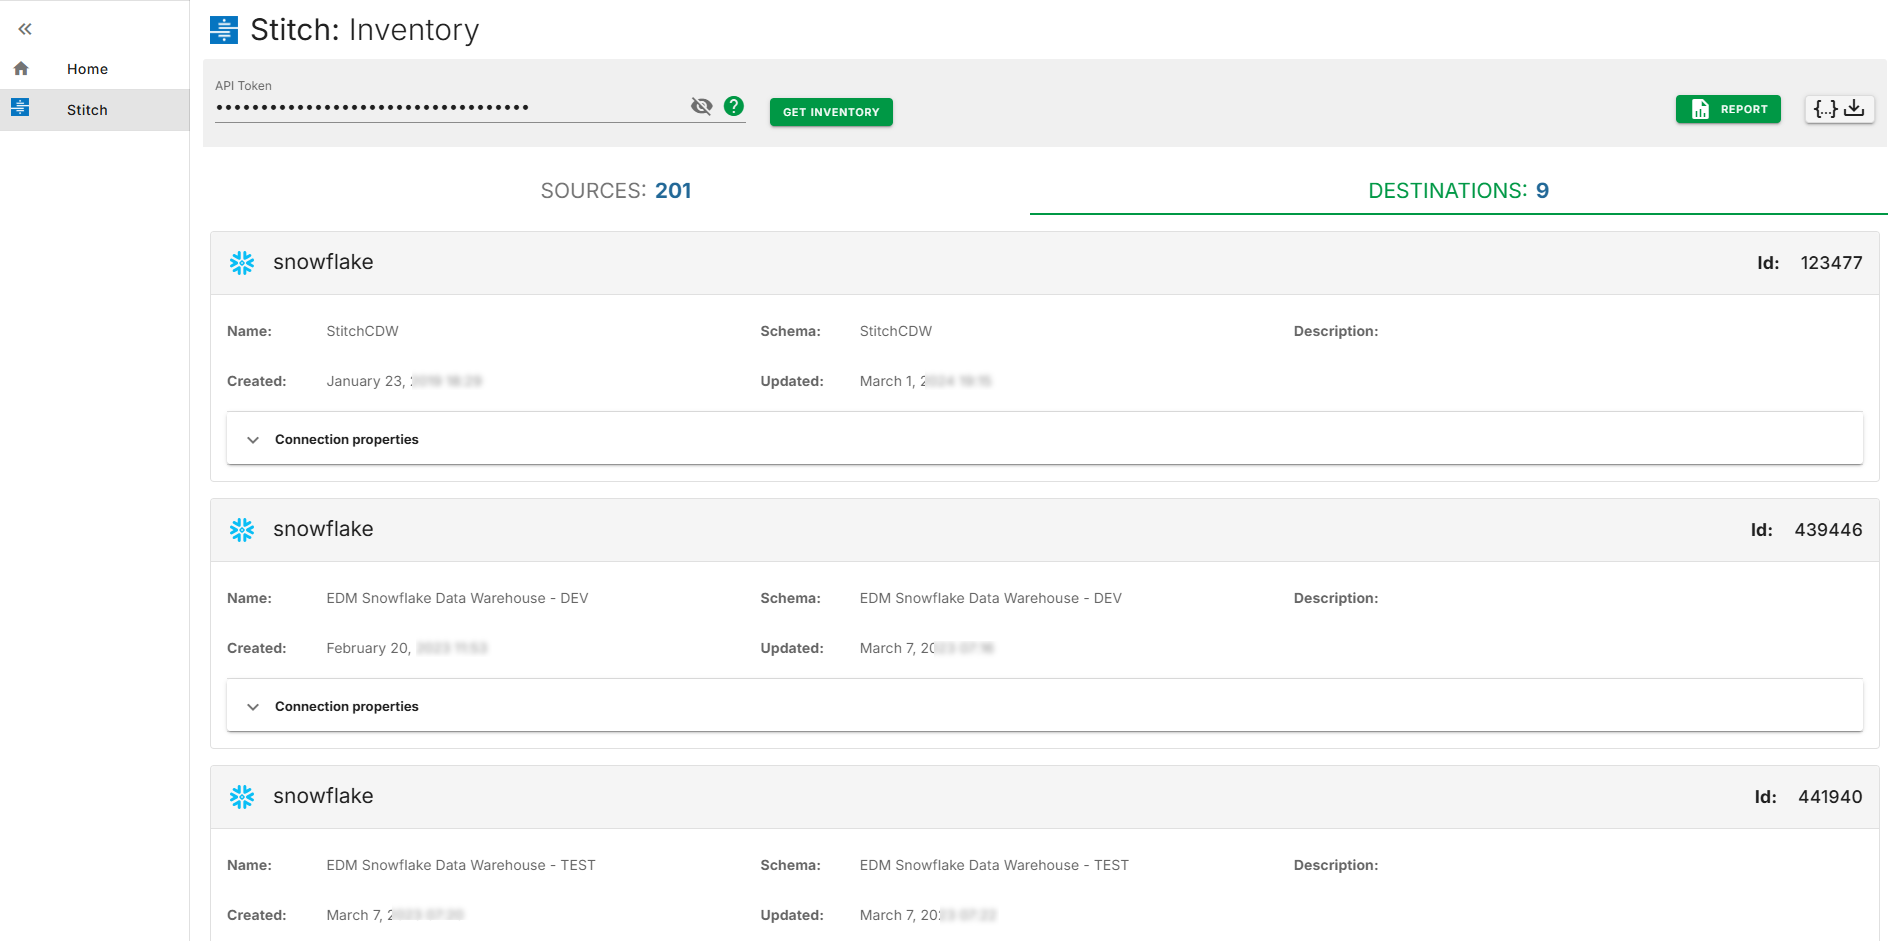Open Stitch in the side navigation
Viewport: 1900px width, 941px height.
click(x=87, y=110)
